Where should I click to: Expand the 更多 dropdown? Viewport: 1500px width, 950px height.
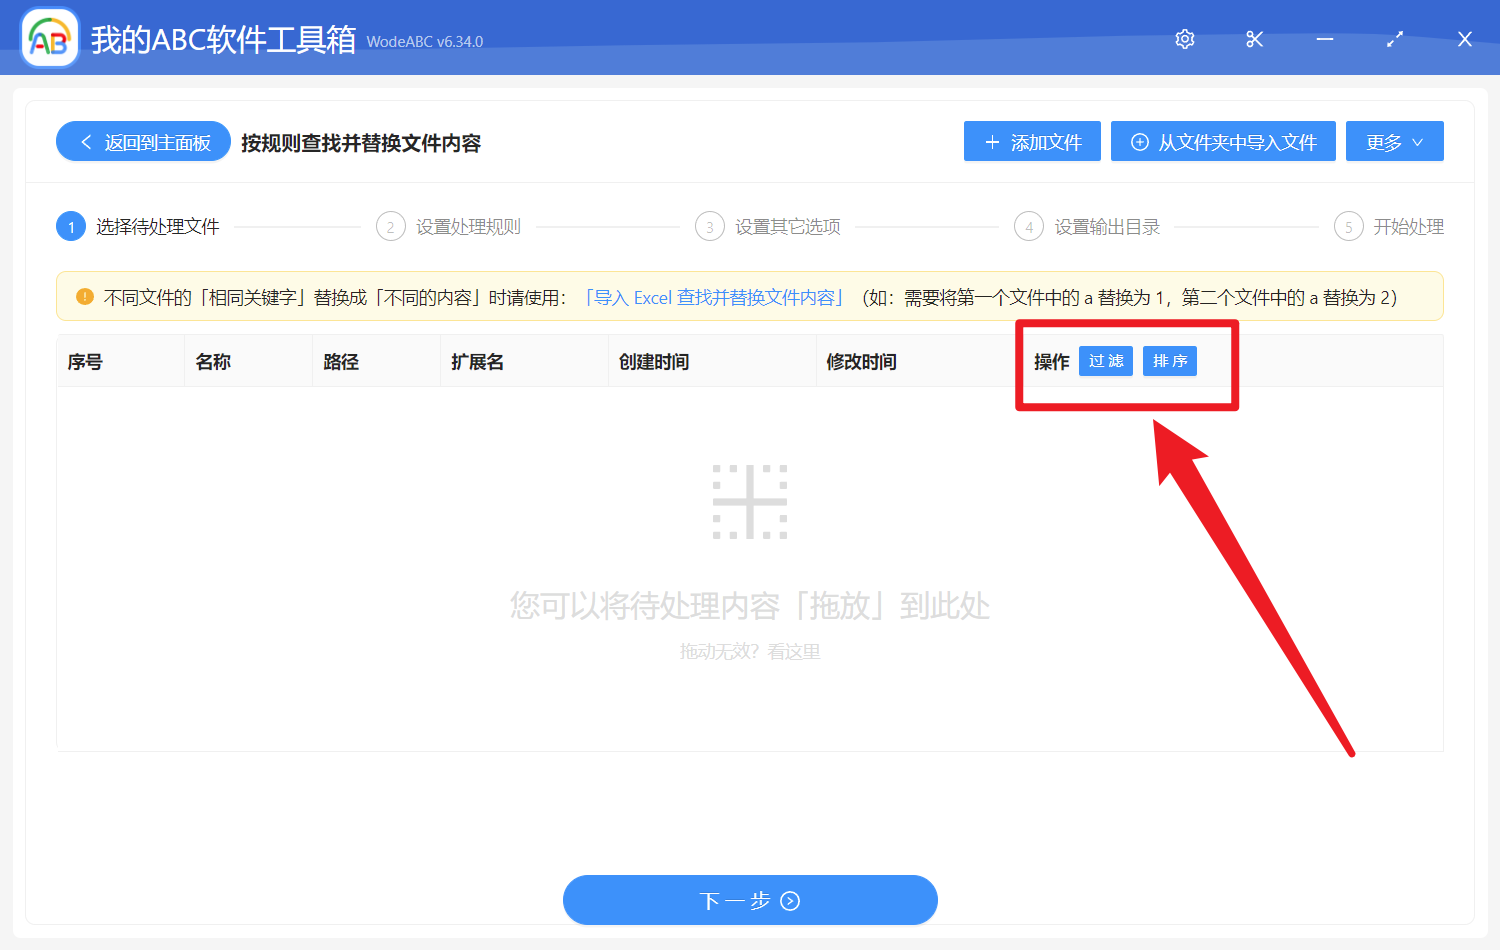point(1395,142)
